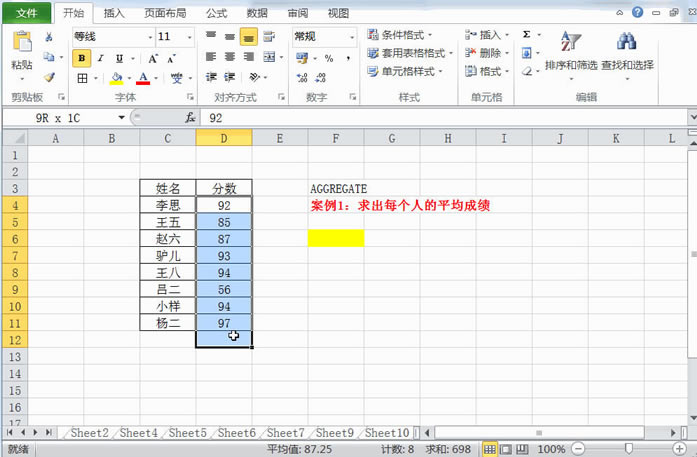This screenshot has height=457, width=697.
Task: Apply percent style
Action: (x=329, y=58)
